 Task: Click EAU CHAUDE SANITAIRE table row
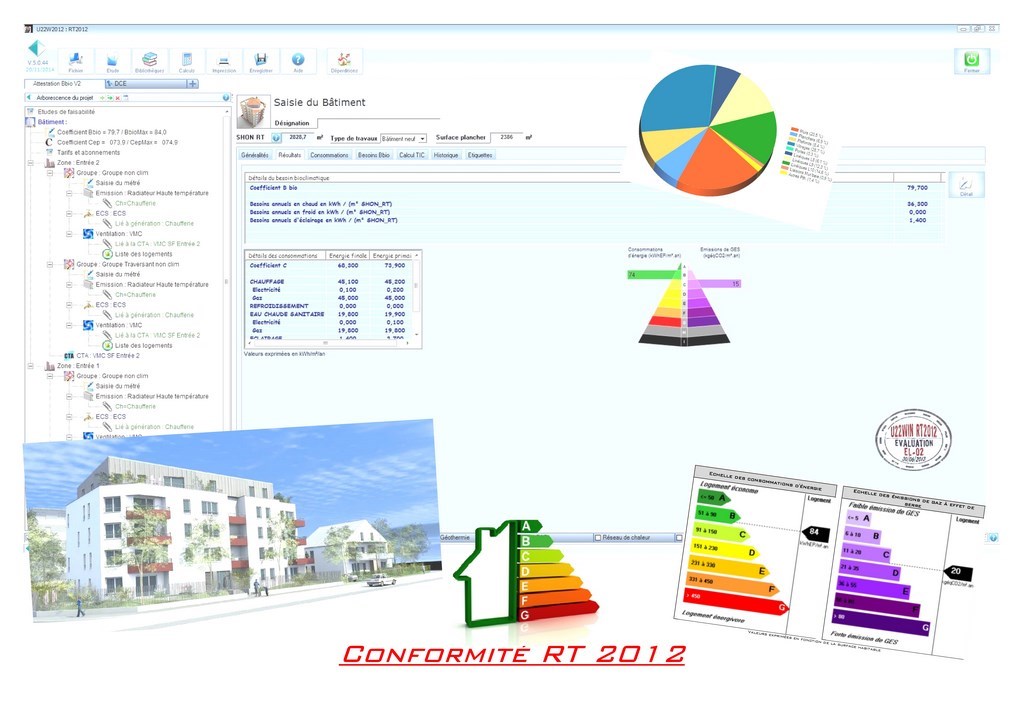tap(329, 314)
